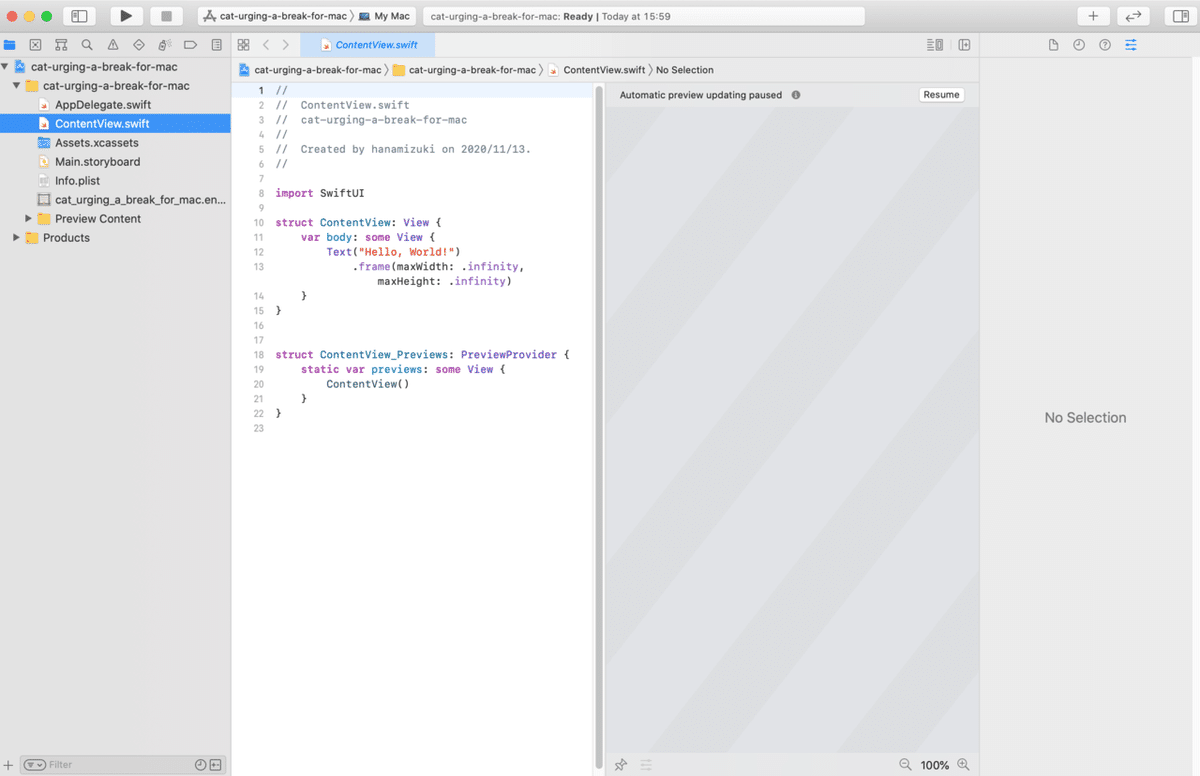This screenshot has width=1200, height=776.
Task: Pin the preview canvas
Action: pyautogui.click(x=621, y=765)
